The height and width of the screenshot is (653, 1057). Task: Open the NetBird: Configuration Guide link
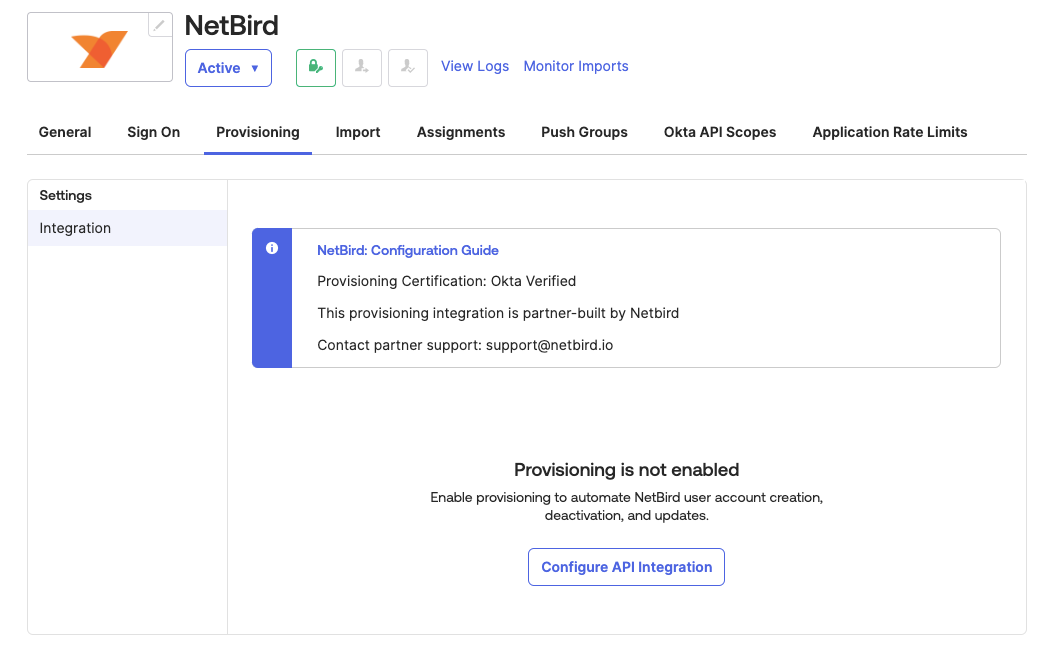point(408,250)
